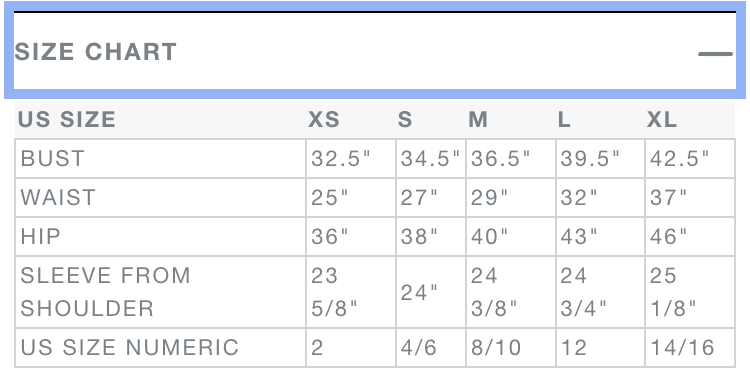Click the US SIZE NUMERIC row label

tap(129, 348)
